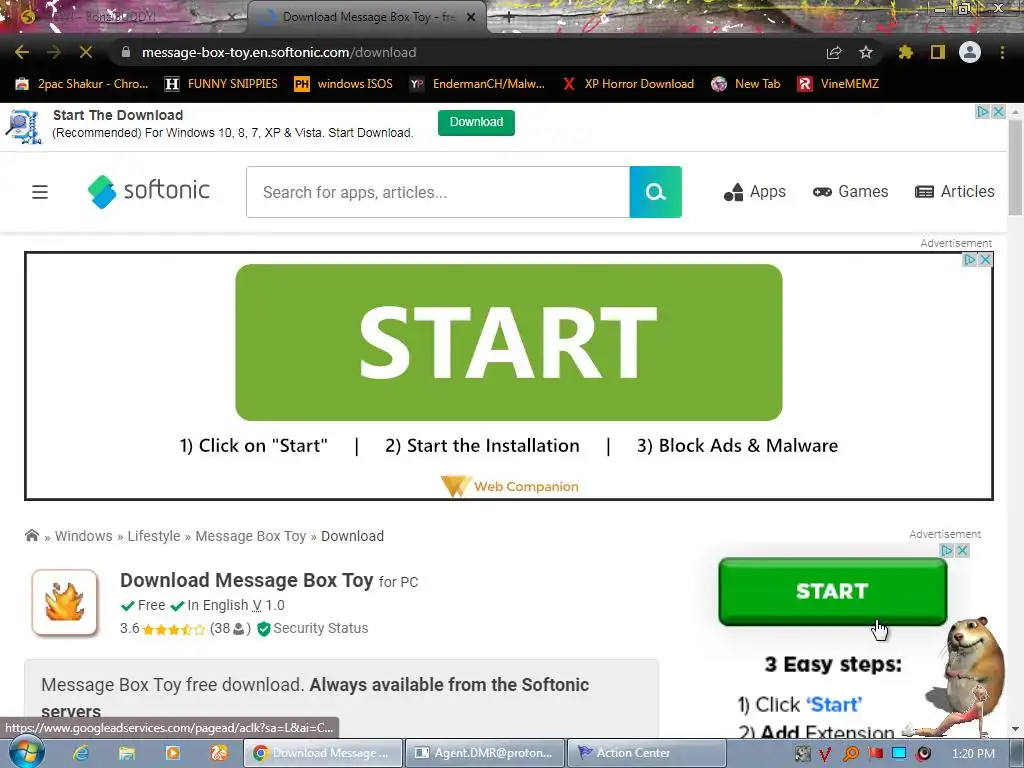
Task: Close the large START ad with X
Action: 985,260
